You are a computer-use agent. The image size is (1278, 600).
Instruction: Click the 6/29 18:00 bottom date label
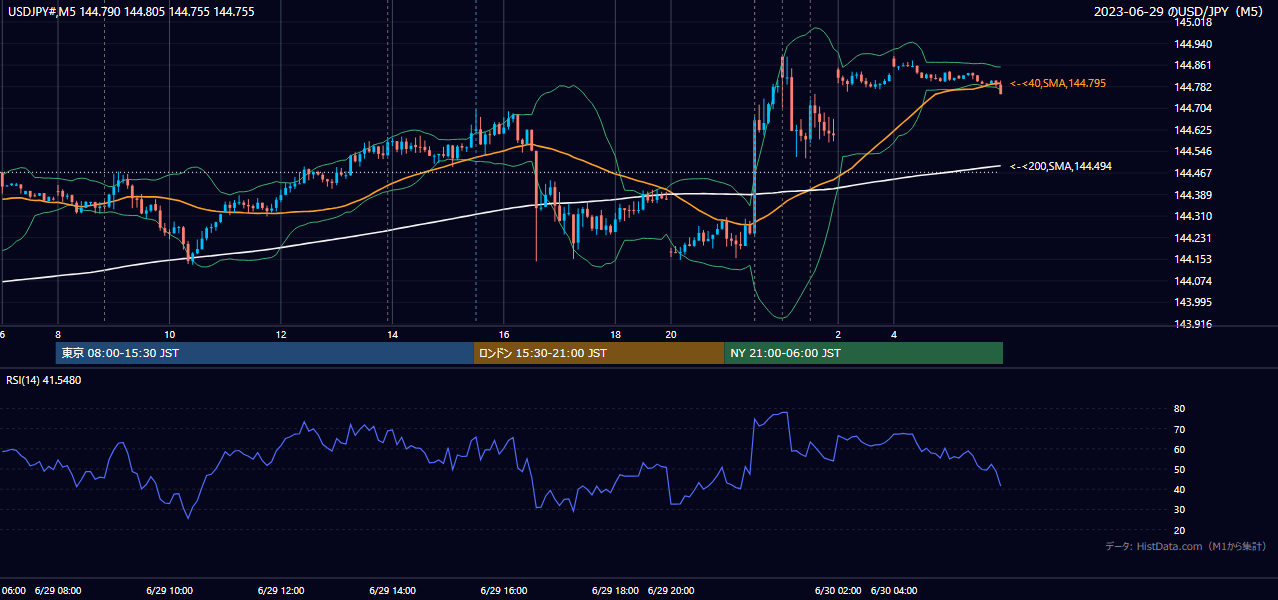point(615,590)
